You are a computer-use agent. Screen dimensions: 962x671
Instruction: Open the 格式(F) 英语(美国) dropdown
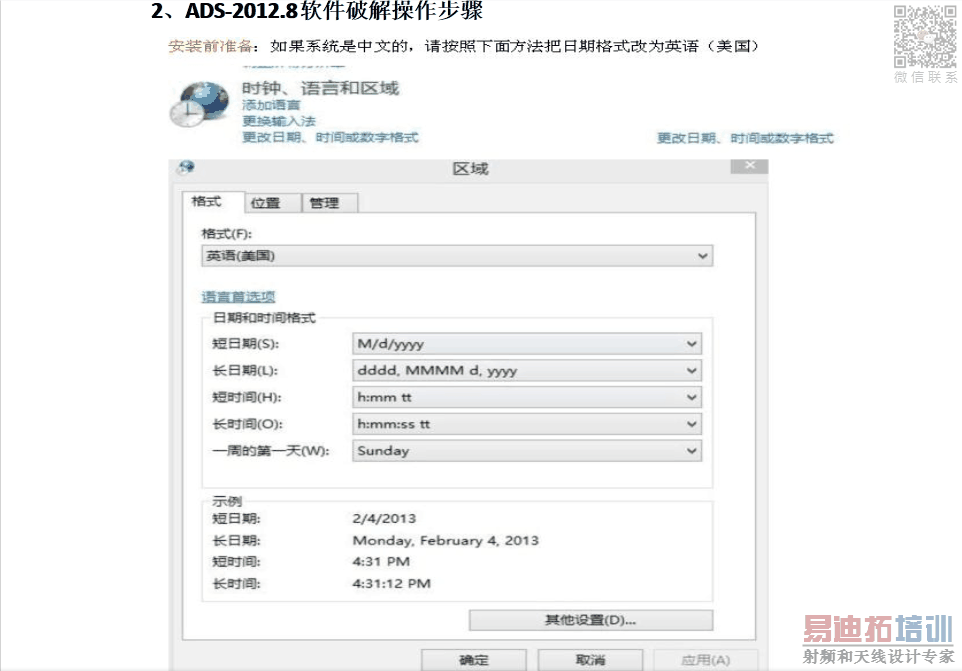(457, 256)
